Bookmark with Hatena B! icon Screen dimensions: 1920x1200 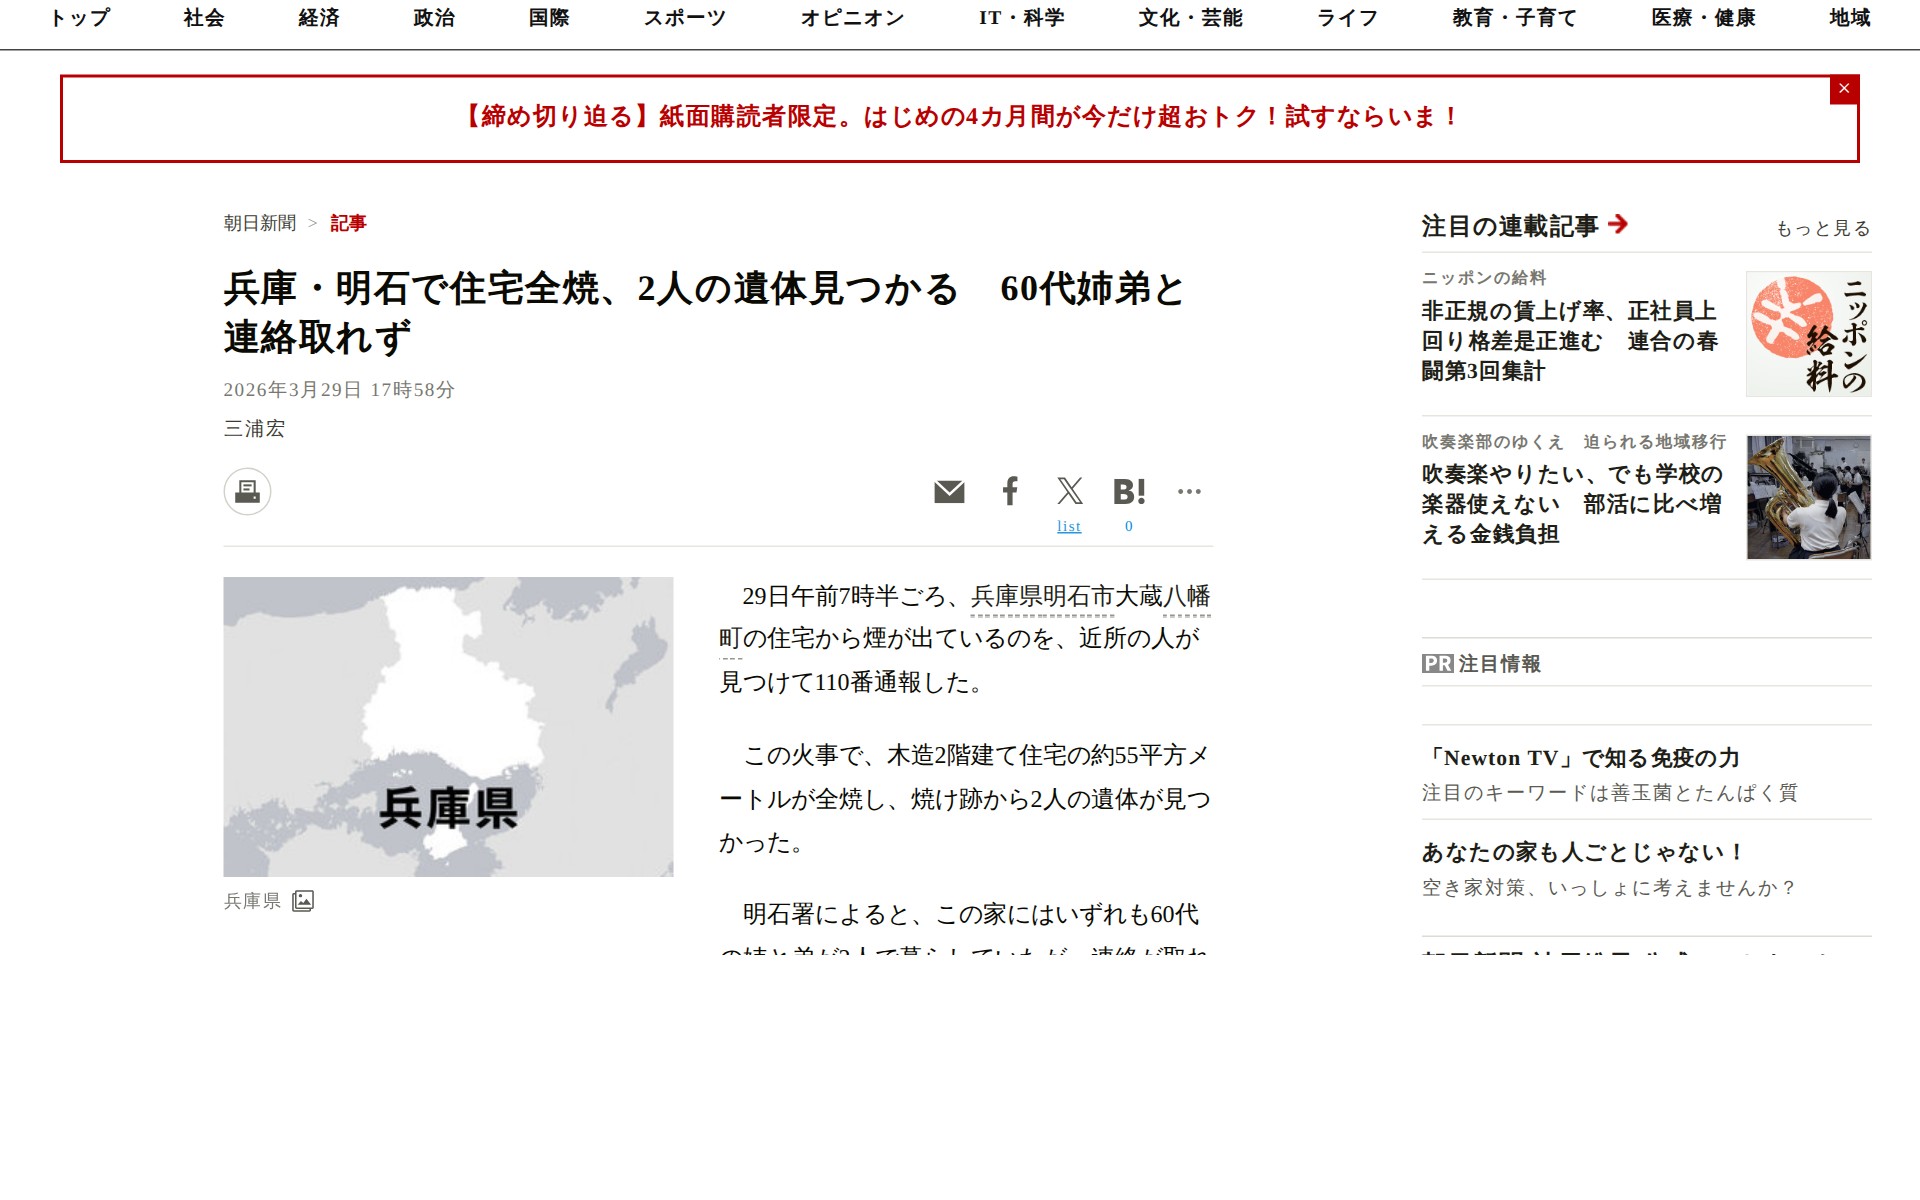[x=1129, y=491]
